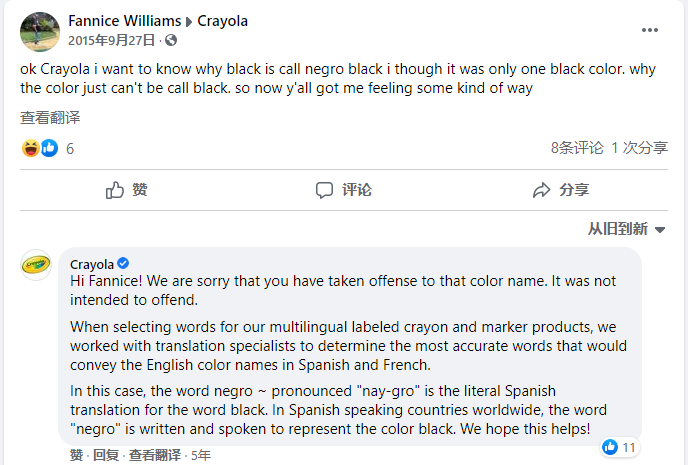This screenshot has height=465, width=688.
Task: Like Crayola's comment using 赞 link
Action: click(77, 455)
